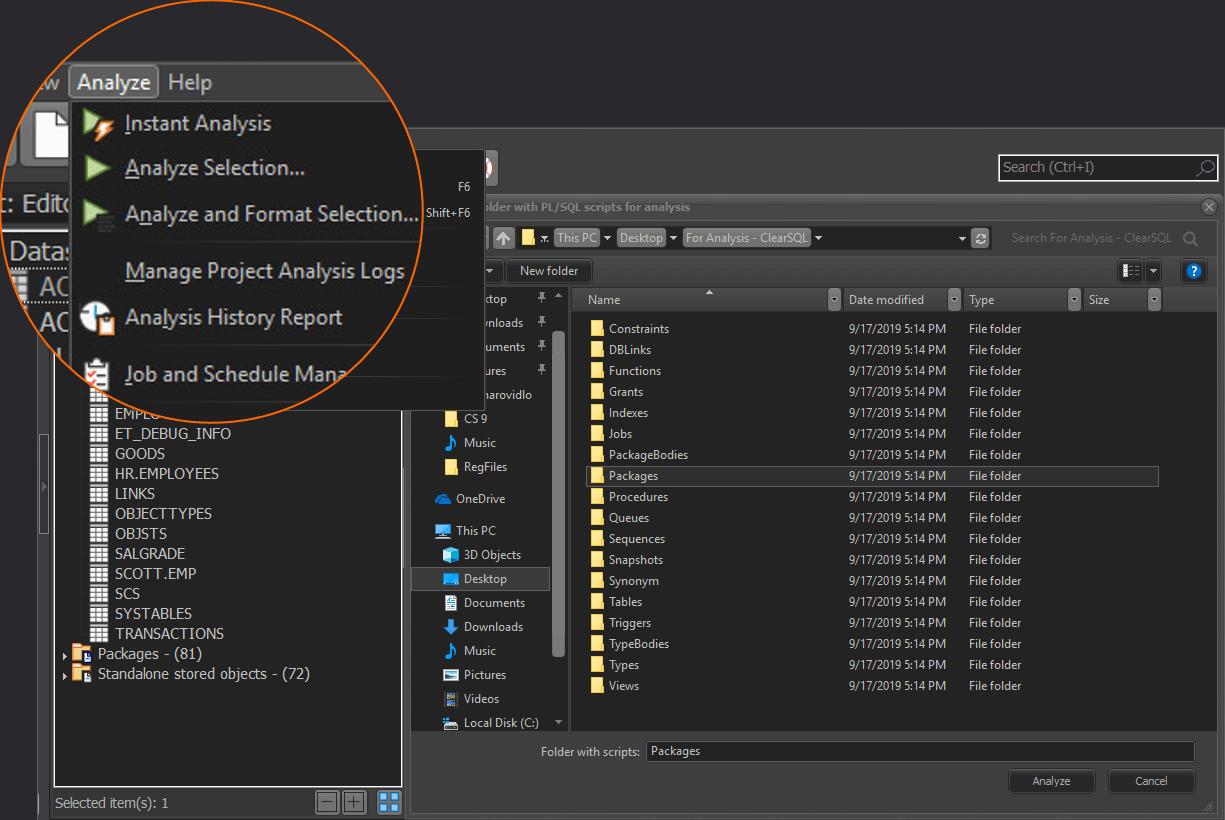1225x820 pixels.
Task: Select the DBLinks folder
Action: tap(630, 350)
